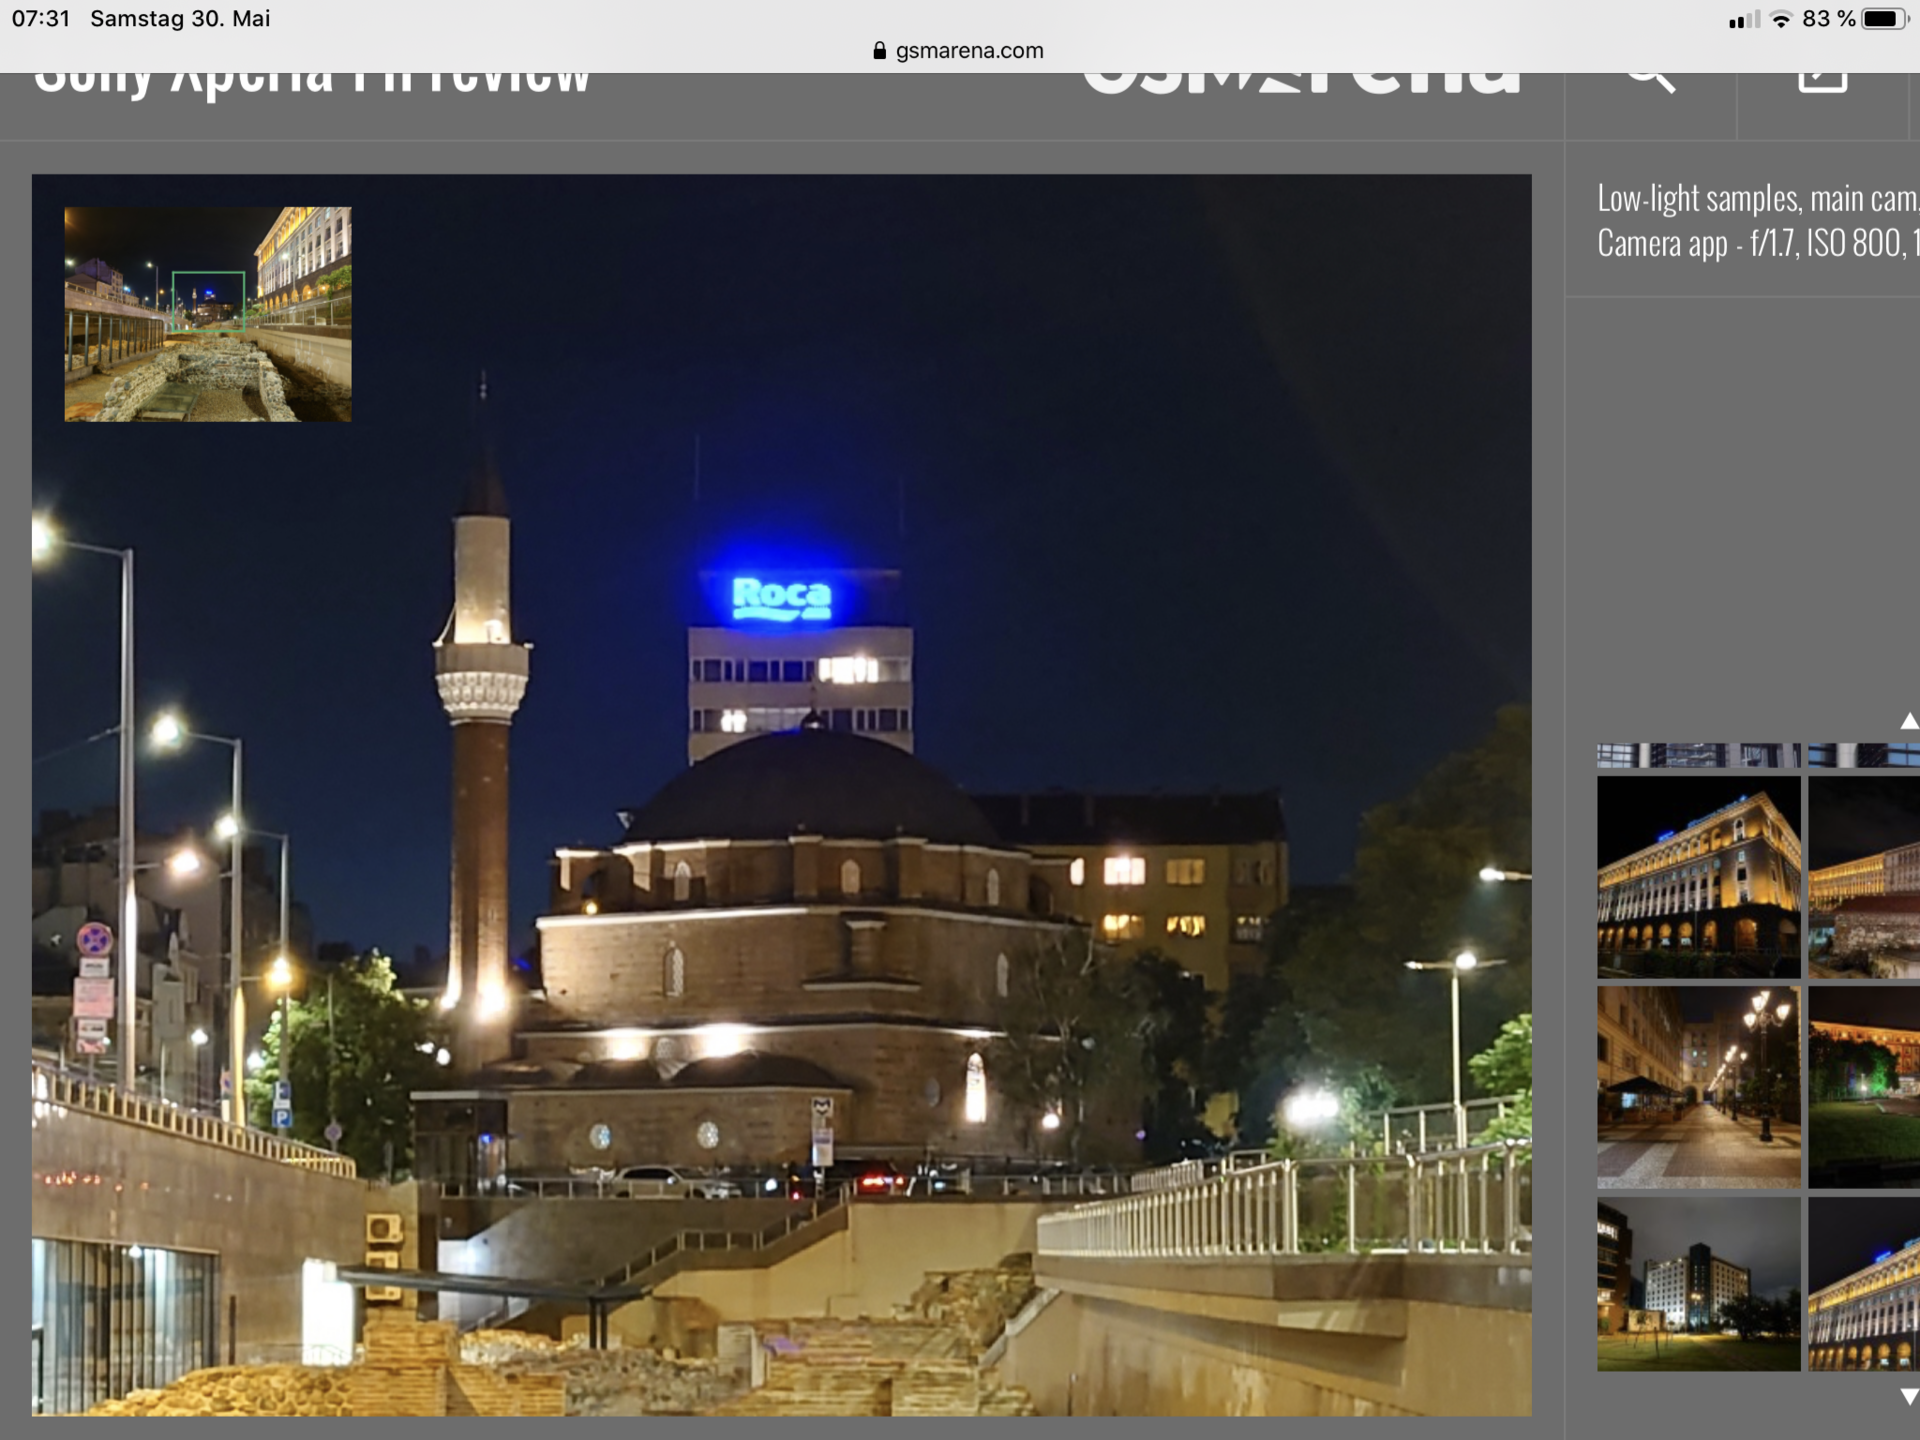Image resolution: width=1920 pixels, height=1440 pixels.
Task: Tap the 'Camera app - f/1.7, ISO 800' text
Action: (1758, 243)
